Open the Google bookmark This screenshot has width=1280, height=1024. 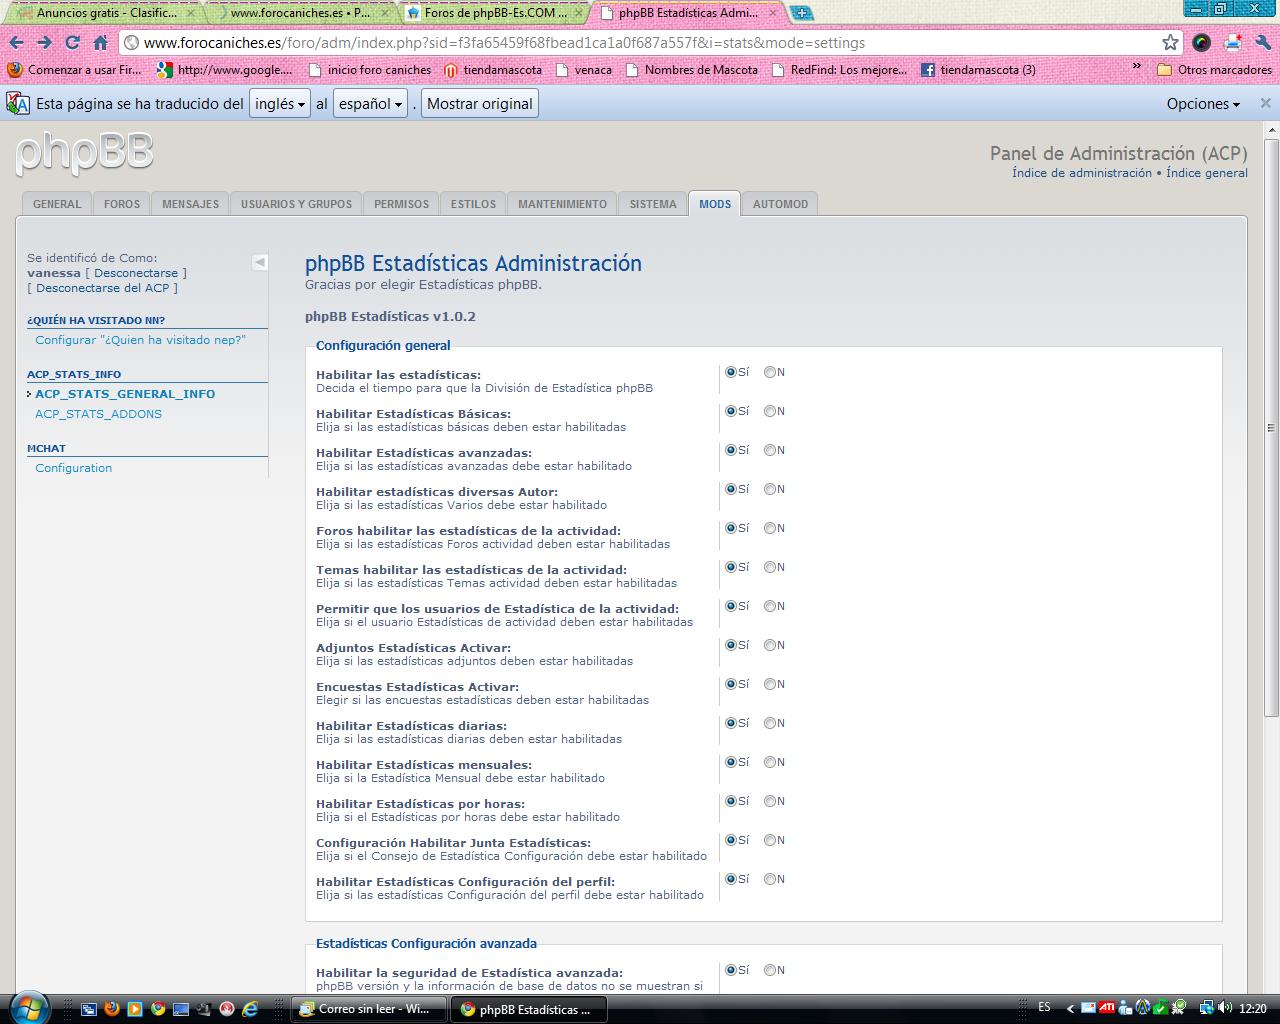tap(225, 70)
